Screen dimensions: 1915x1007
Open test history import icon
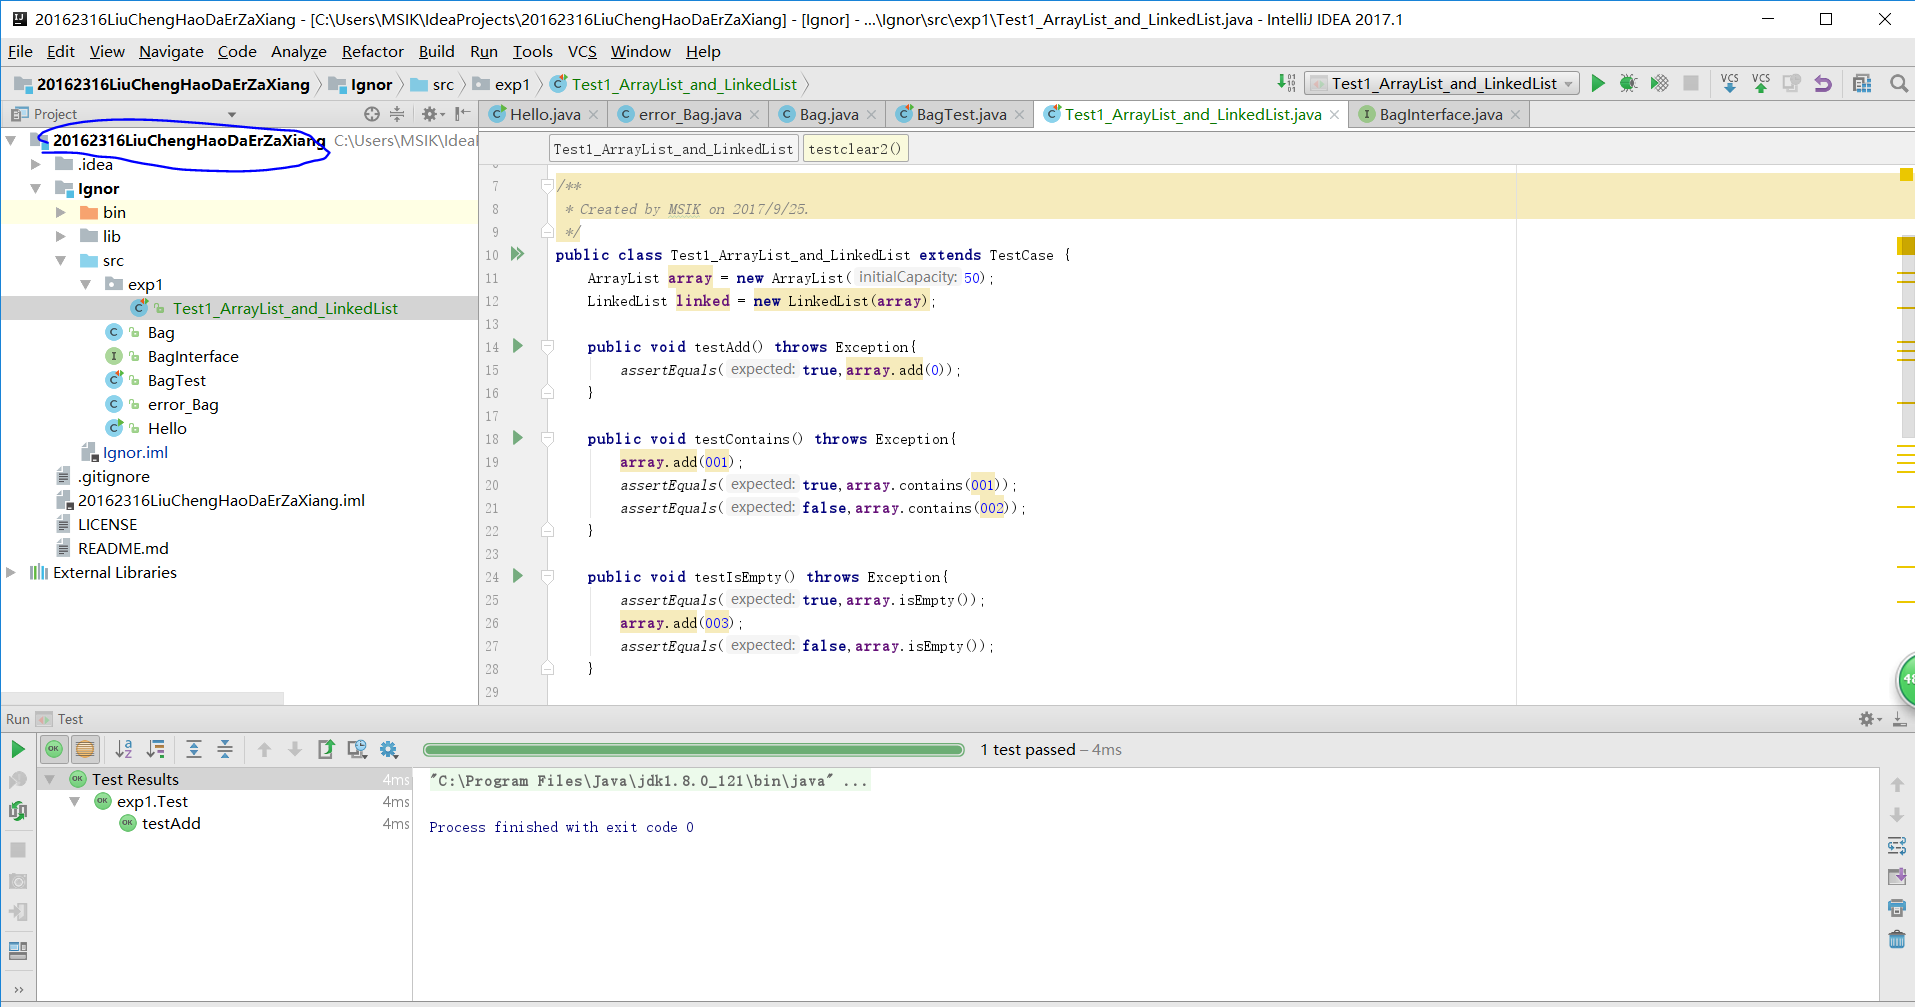(x=357, y=749)
